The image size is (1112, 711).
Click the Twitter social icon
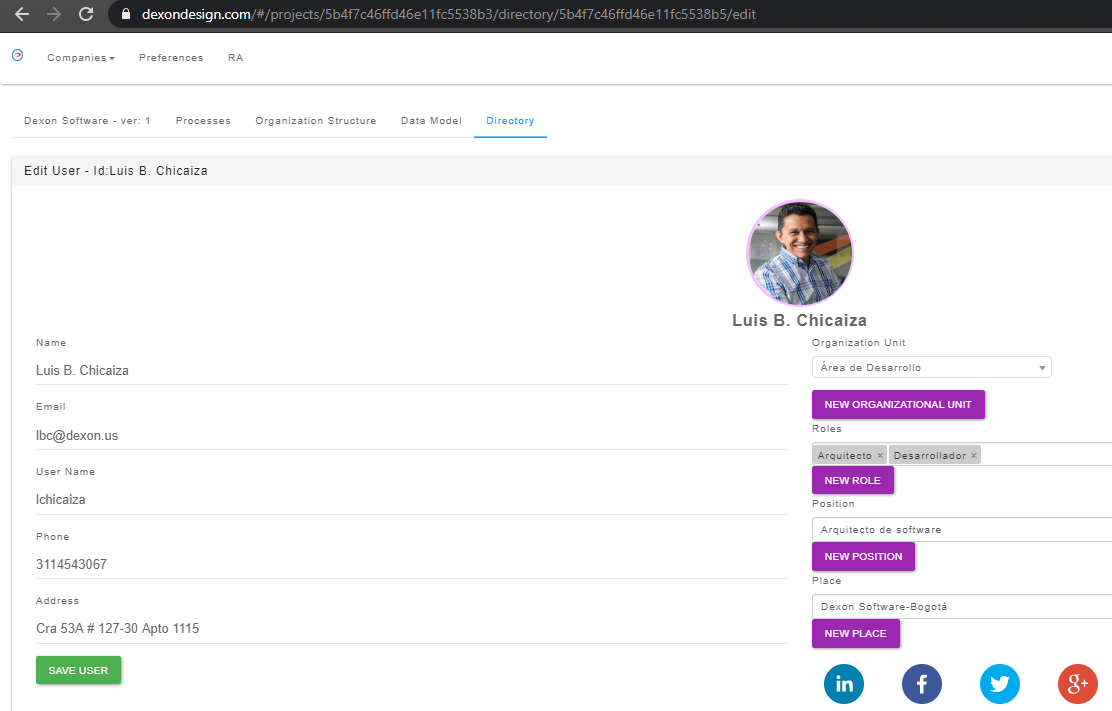1000,684
